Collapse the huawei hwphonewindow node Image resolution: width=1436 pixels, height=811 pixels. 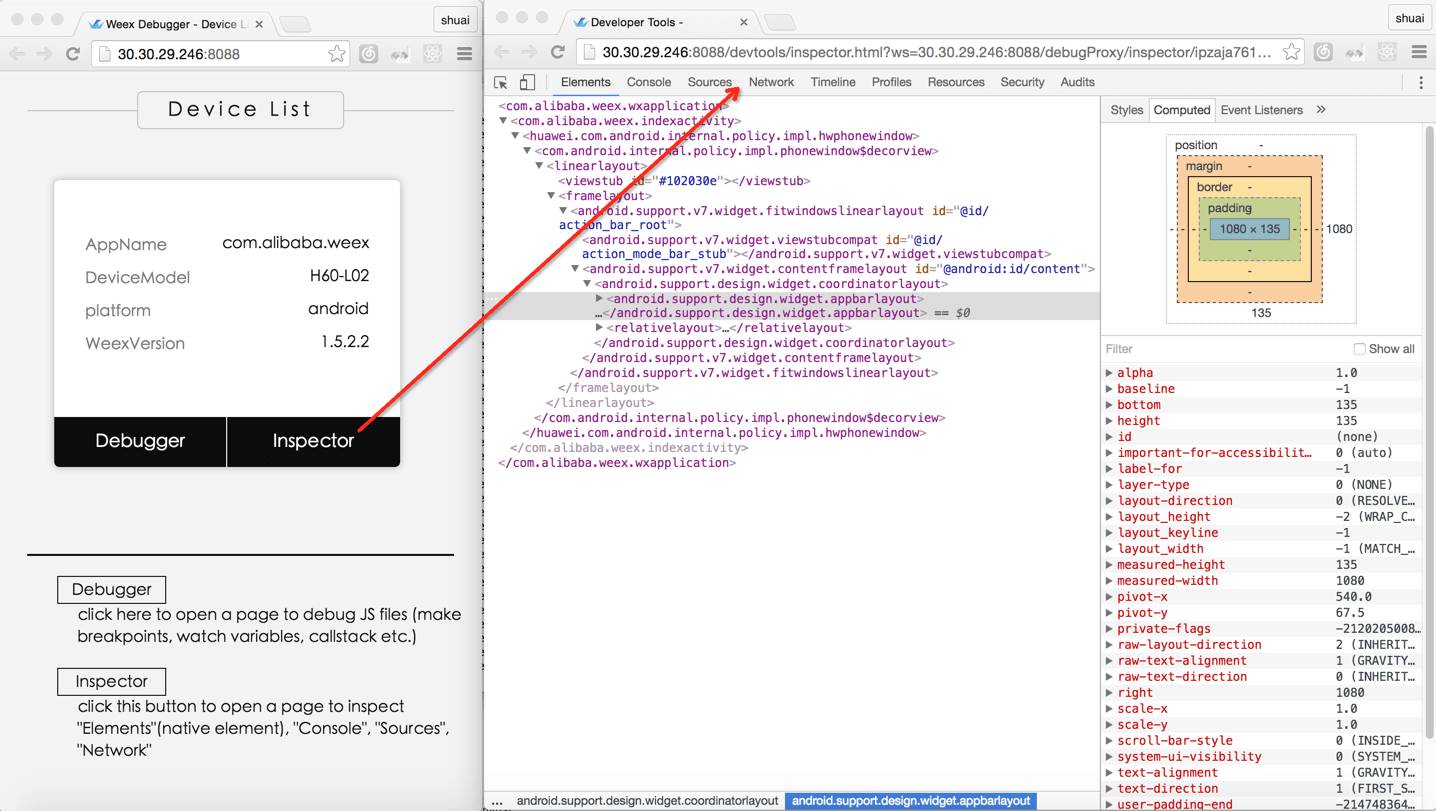[x=516, y=136]
